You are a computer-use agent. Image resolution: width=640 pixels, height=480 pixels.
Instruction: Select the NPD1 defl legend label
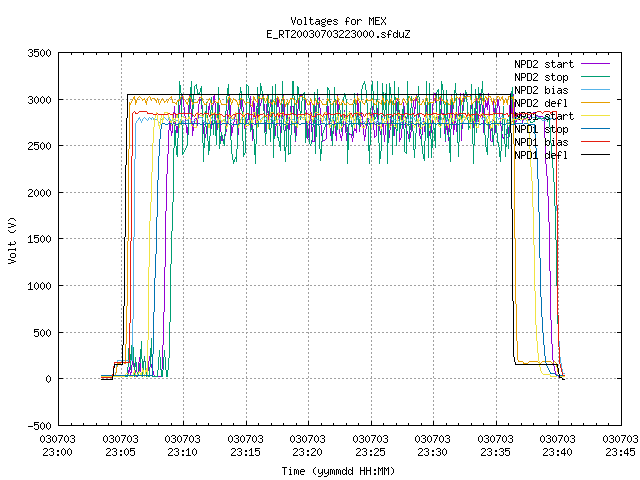[x=541, y=156]
